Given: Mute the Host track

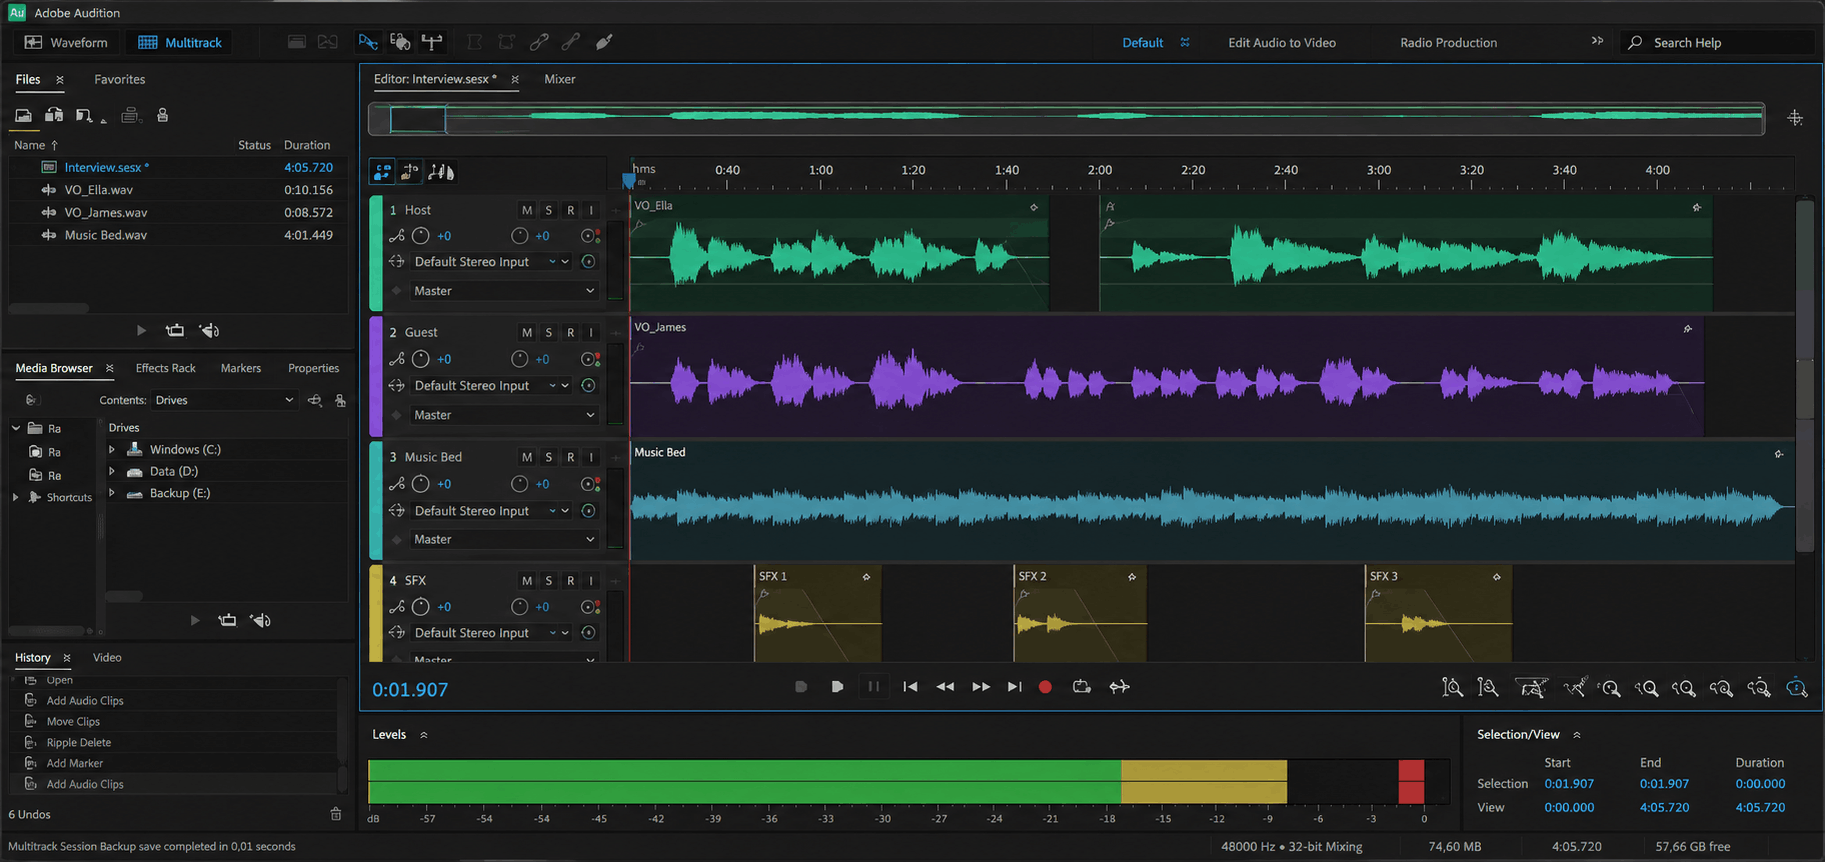Looking at the screenshot, I should point(527,210).
